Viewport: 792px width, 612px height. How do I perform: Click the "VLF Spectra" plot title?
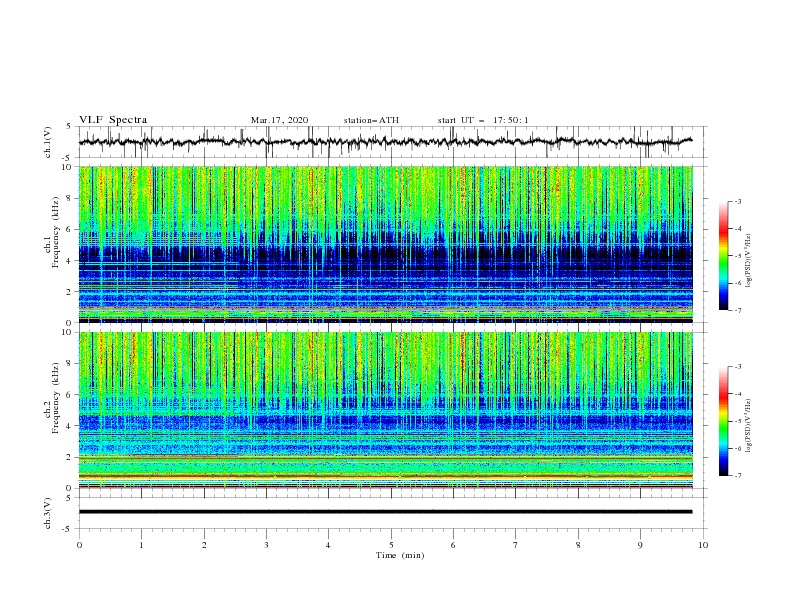113,120
